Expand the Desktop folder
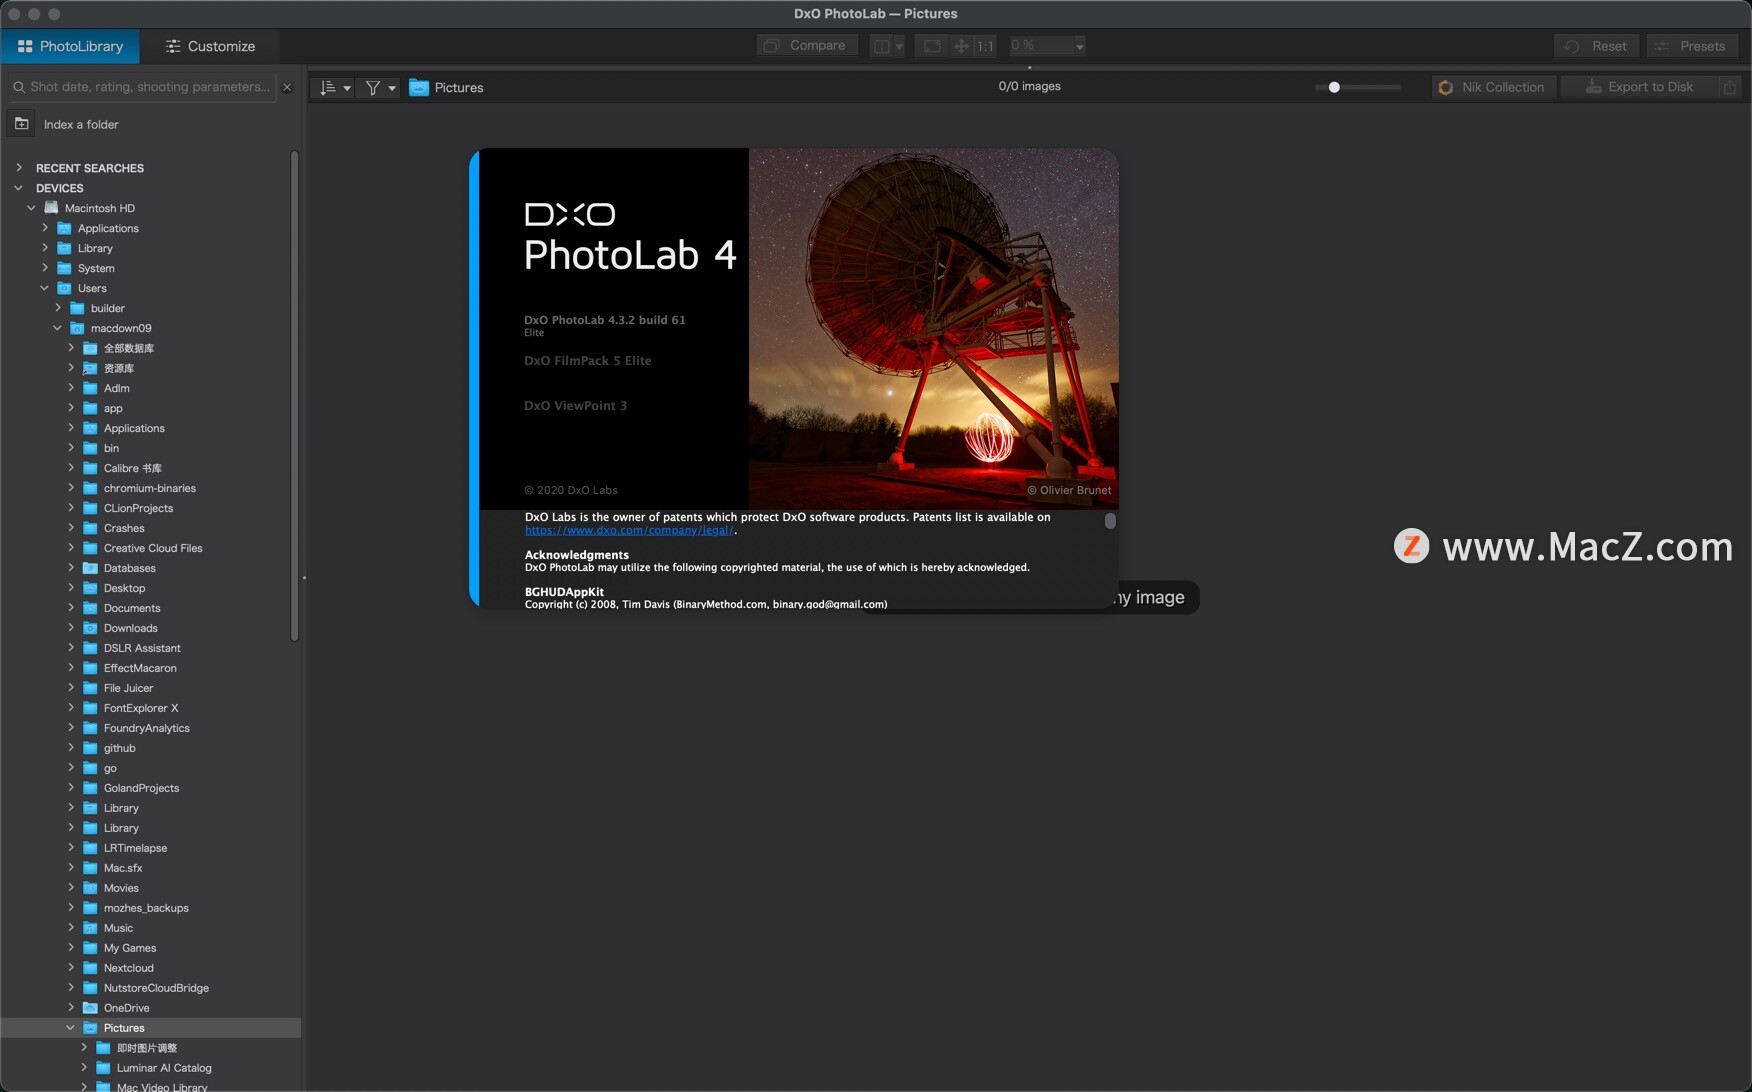1752x1092 pixels. 71,588
